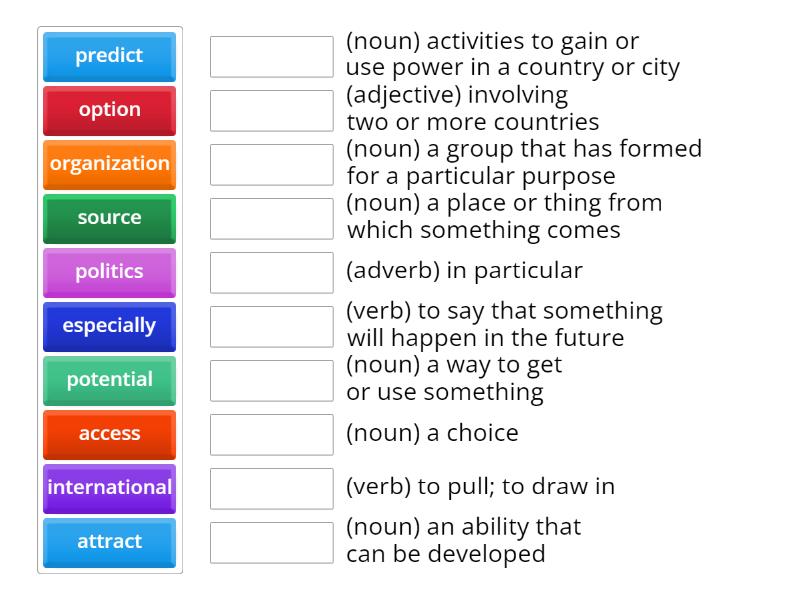The image size is (800, 600).
Task: Choose the green 'source' word tile
Action: tap(109, 218)
